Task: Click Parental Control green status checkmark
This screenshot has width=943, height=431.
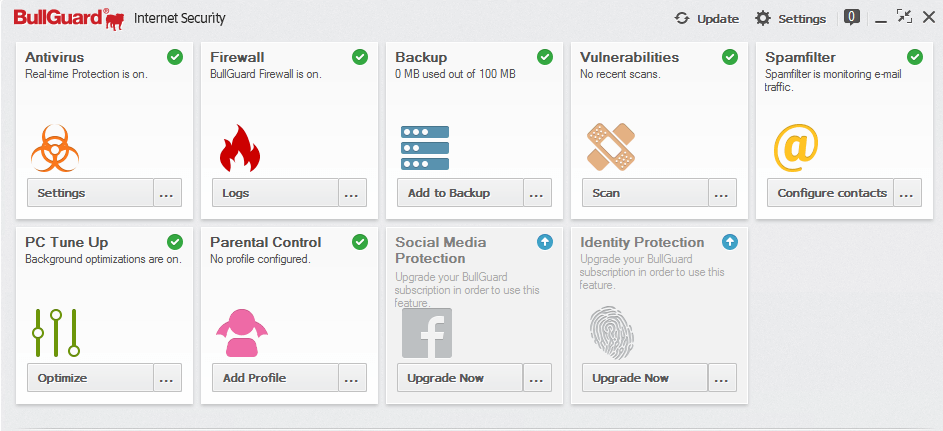Action: pos(360,242)
